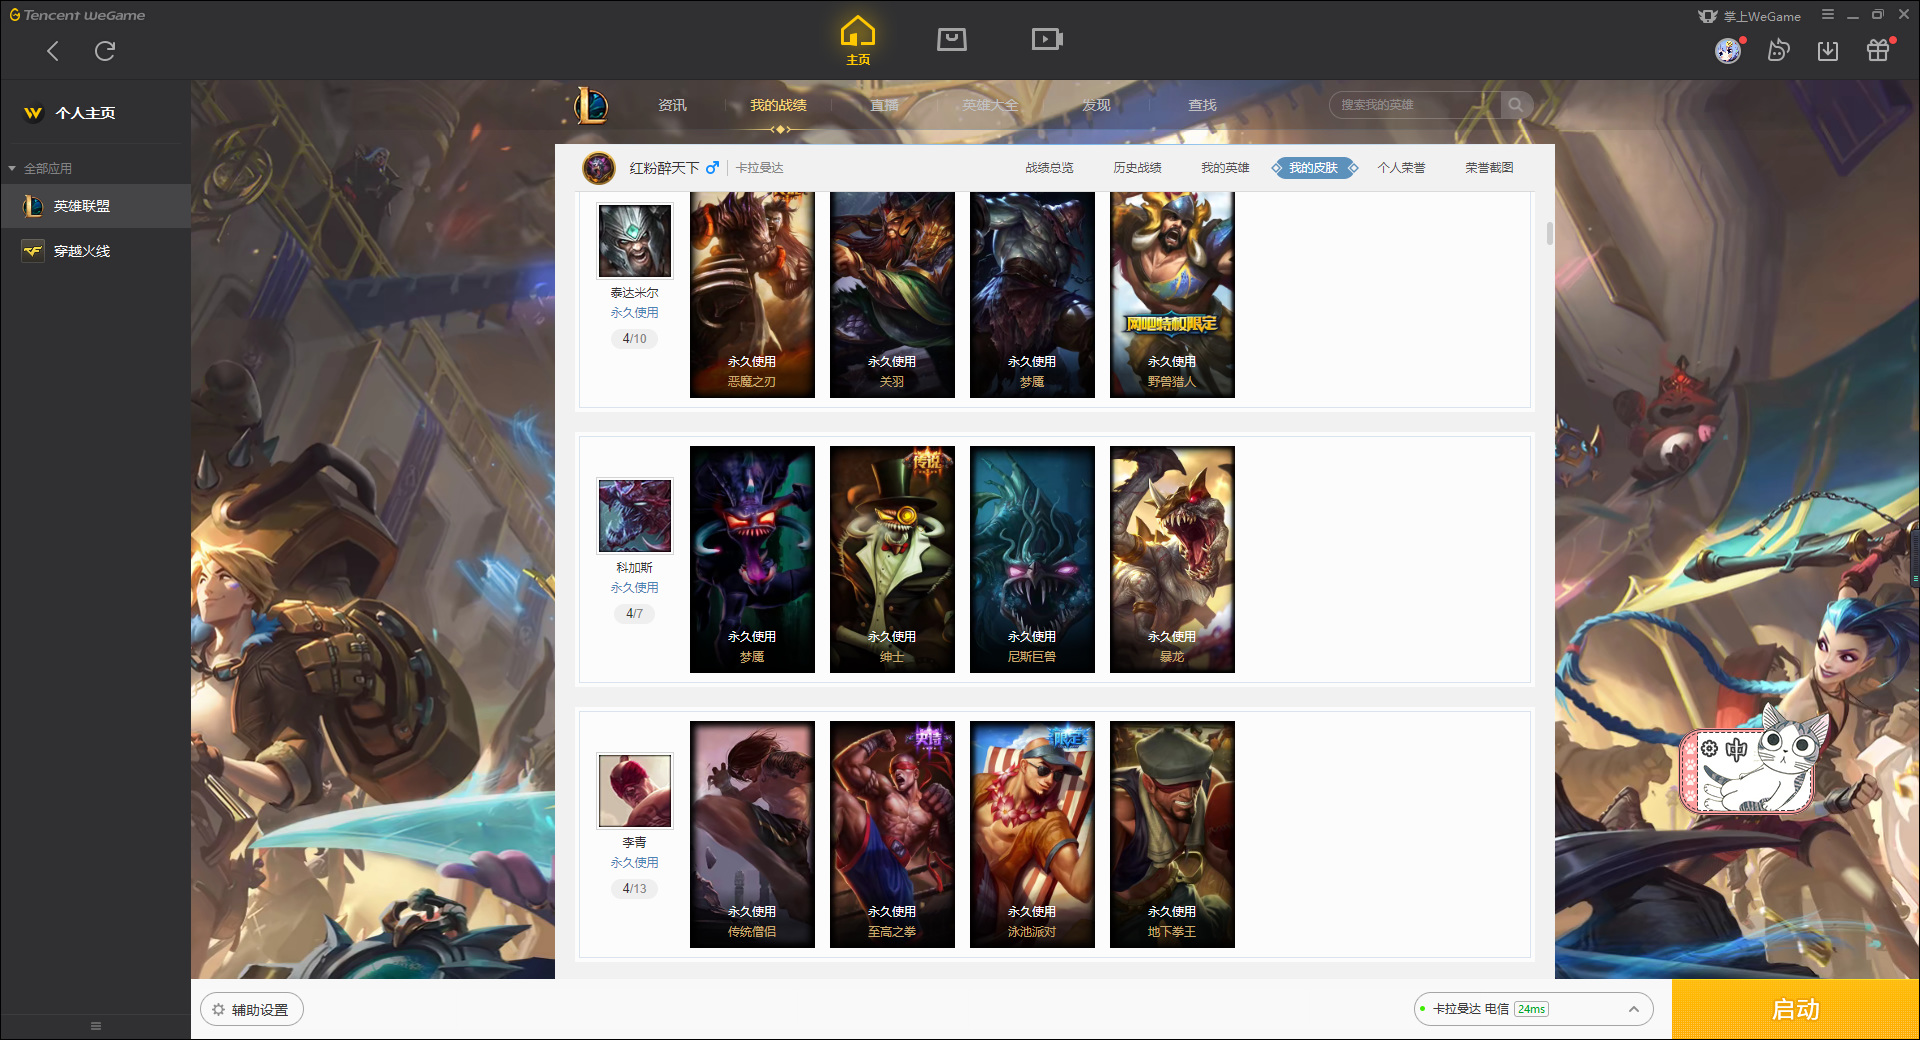Select the 我的皮肤 sub-tab

(x=1313, y=168)
